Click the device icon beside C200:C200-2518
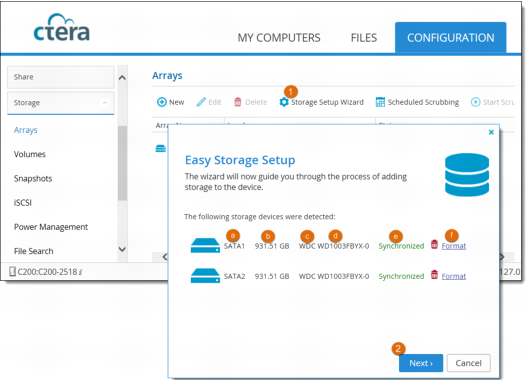 click(x=12, y=271)
